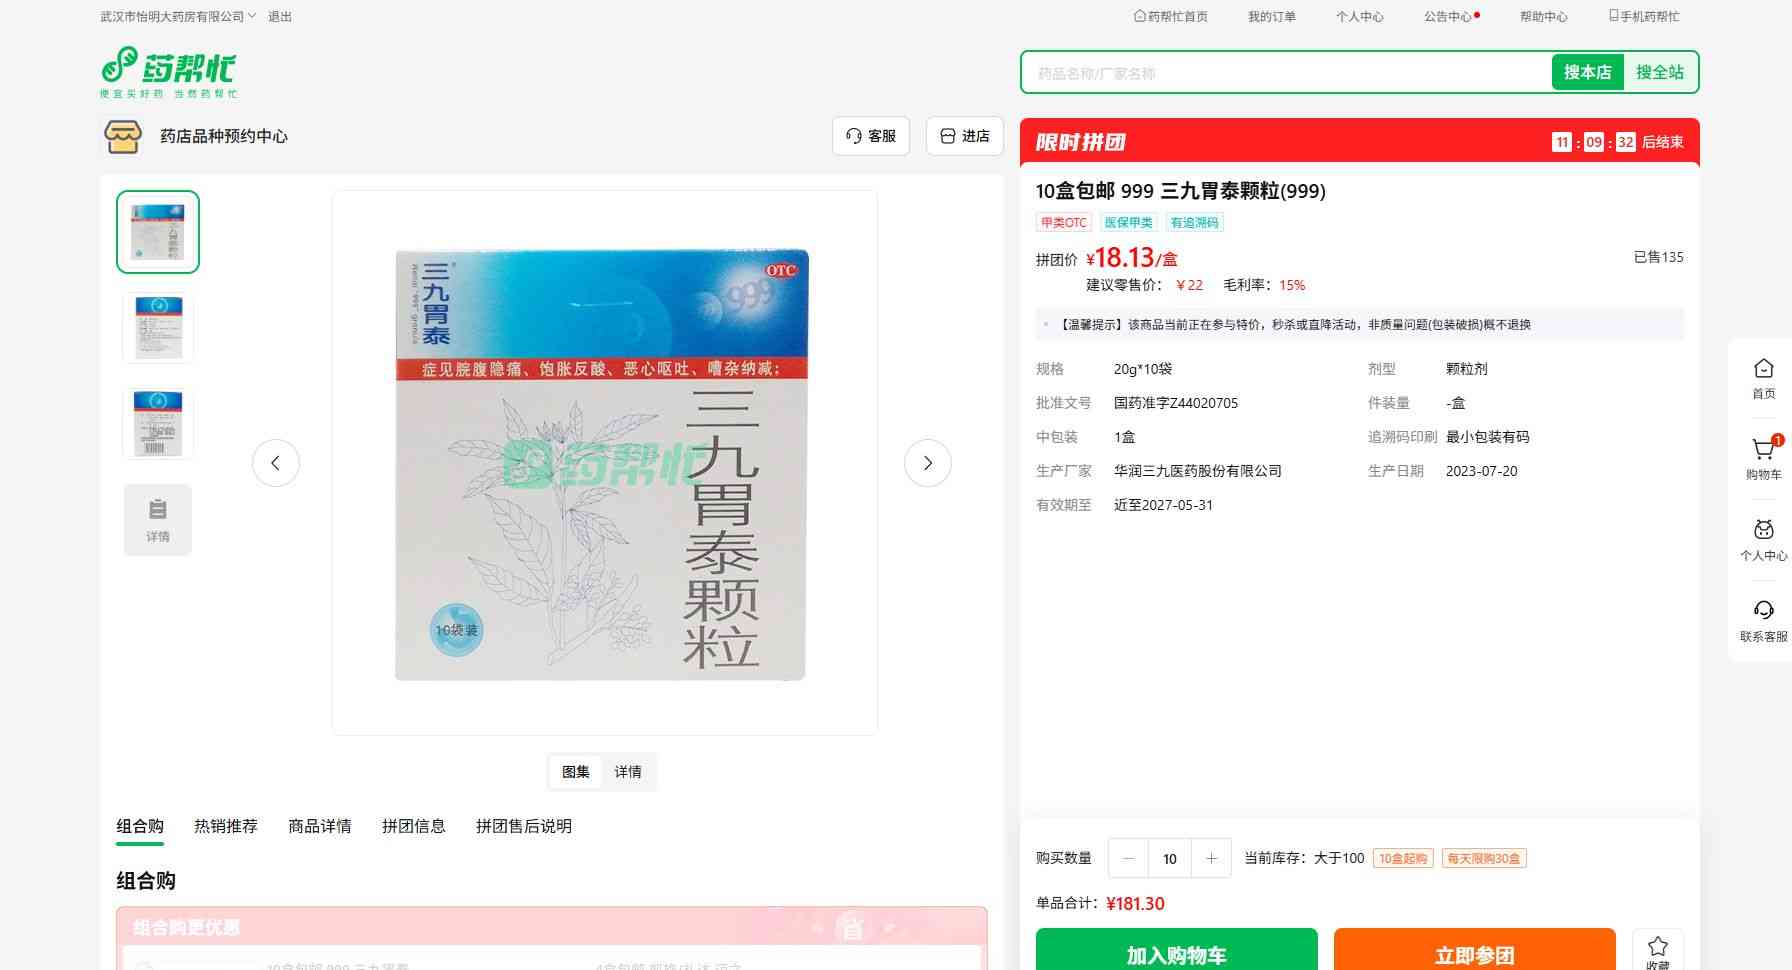
Task: Click the 收藏 star icon
Action: (x=1657, y=948)
